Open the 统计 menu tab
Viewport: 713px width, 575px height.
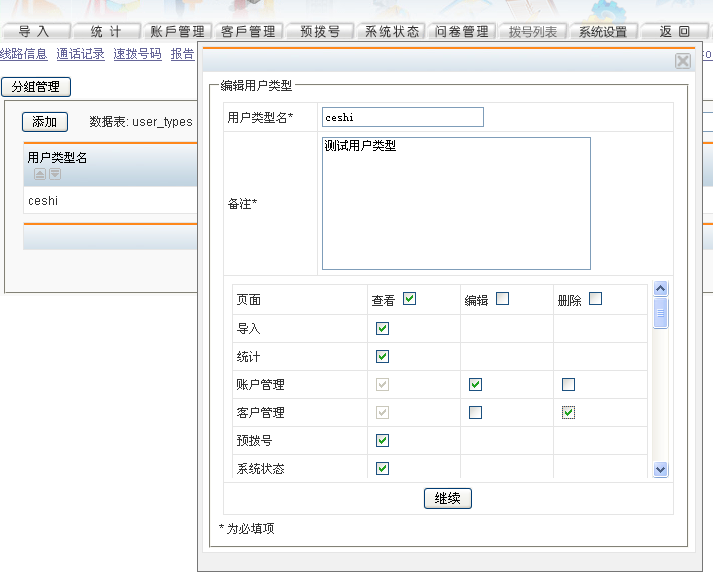[x=106, y=32]
